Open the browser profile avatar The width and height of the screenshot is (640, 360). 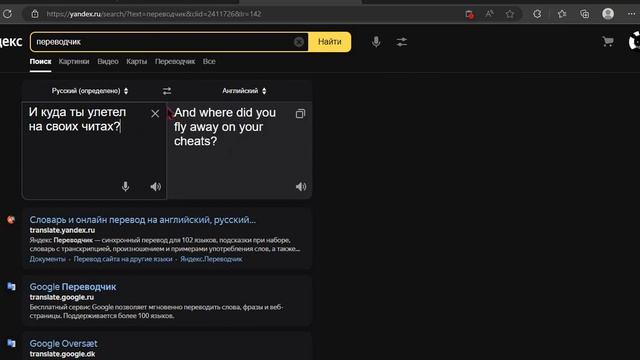coord(608,14)
